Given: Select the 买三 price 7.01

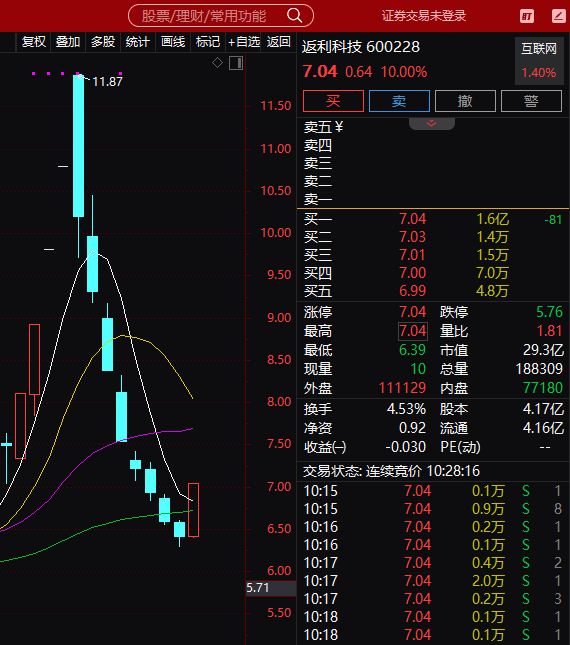Looking at the screenshot, I should click(412, 255).
